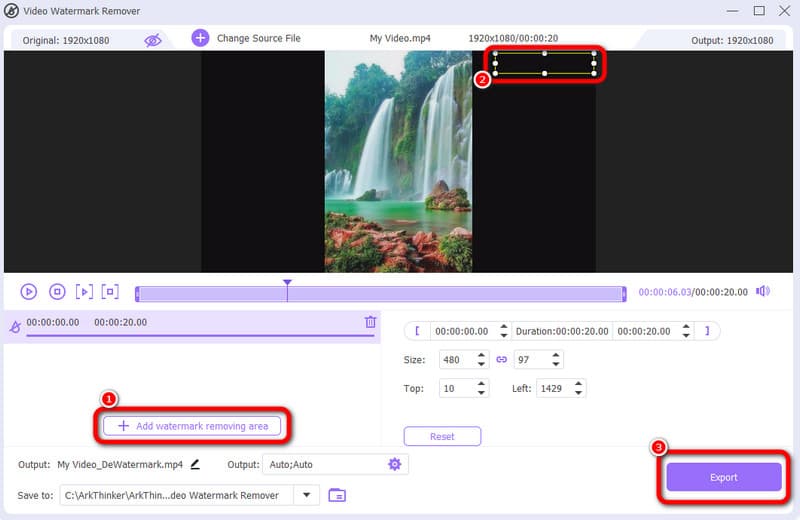The image size is (800, 520).
Task: Increase width size with up arrow
Action: pyautogui.click(x=481, y=355)
